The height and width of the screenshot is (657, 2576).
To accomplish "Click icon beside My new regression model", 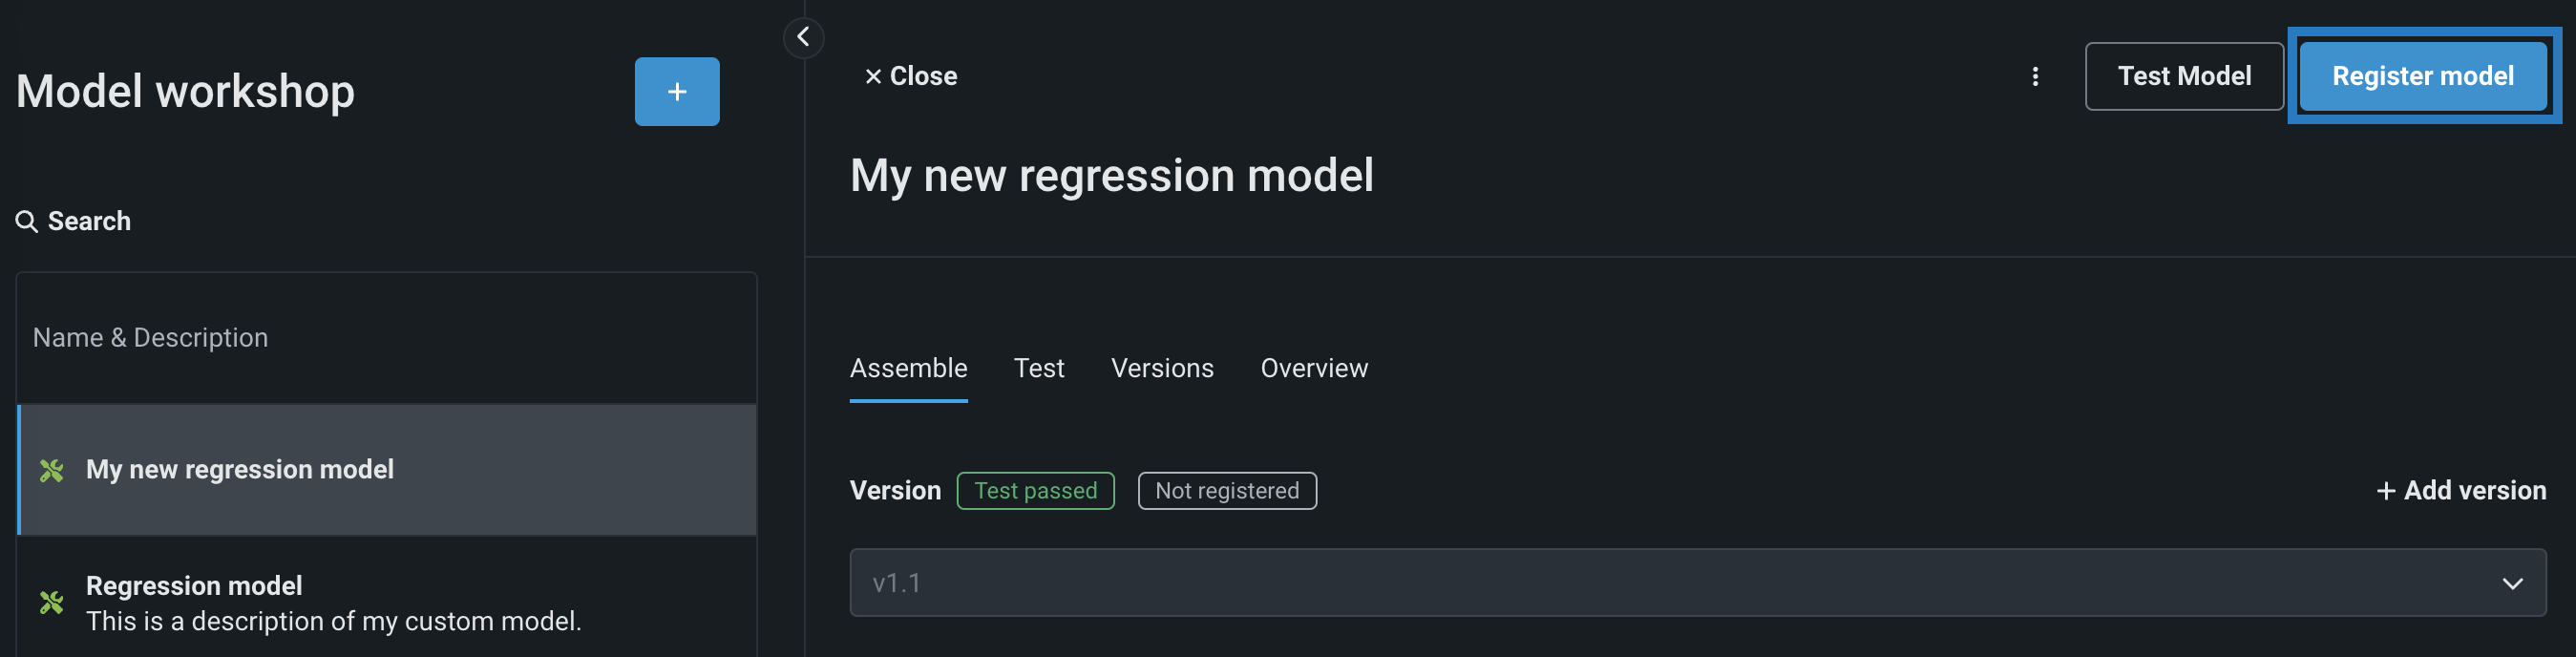I will click(52, 470).
